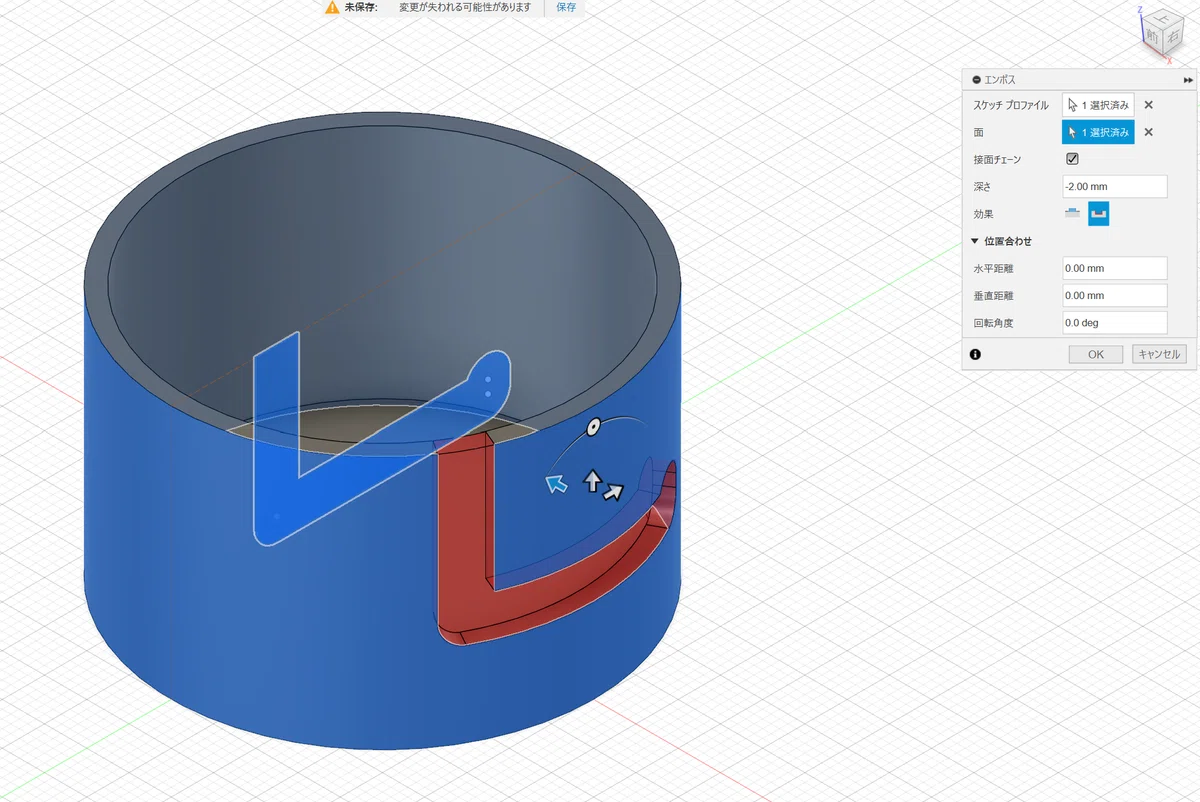
Task: Uncheck the 接面チェーン checkbox
Action: pos(1072,159)
